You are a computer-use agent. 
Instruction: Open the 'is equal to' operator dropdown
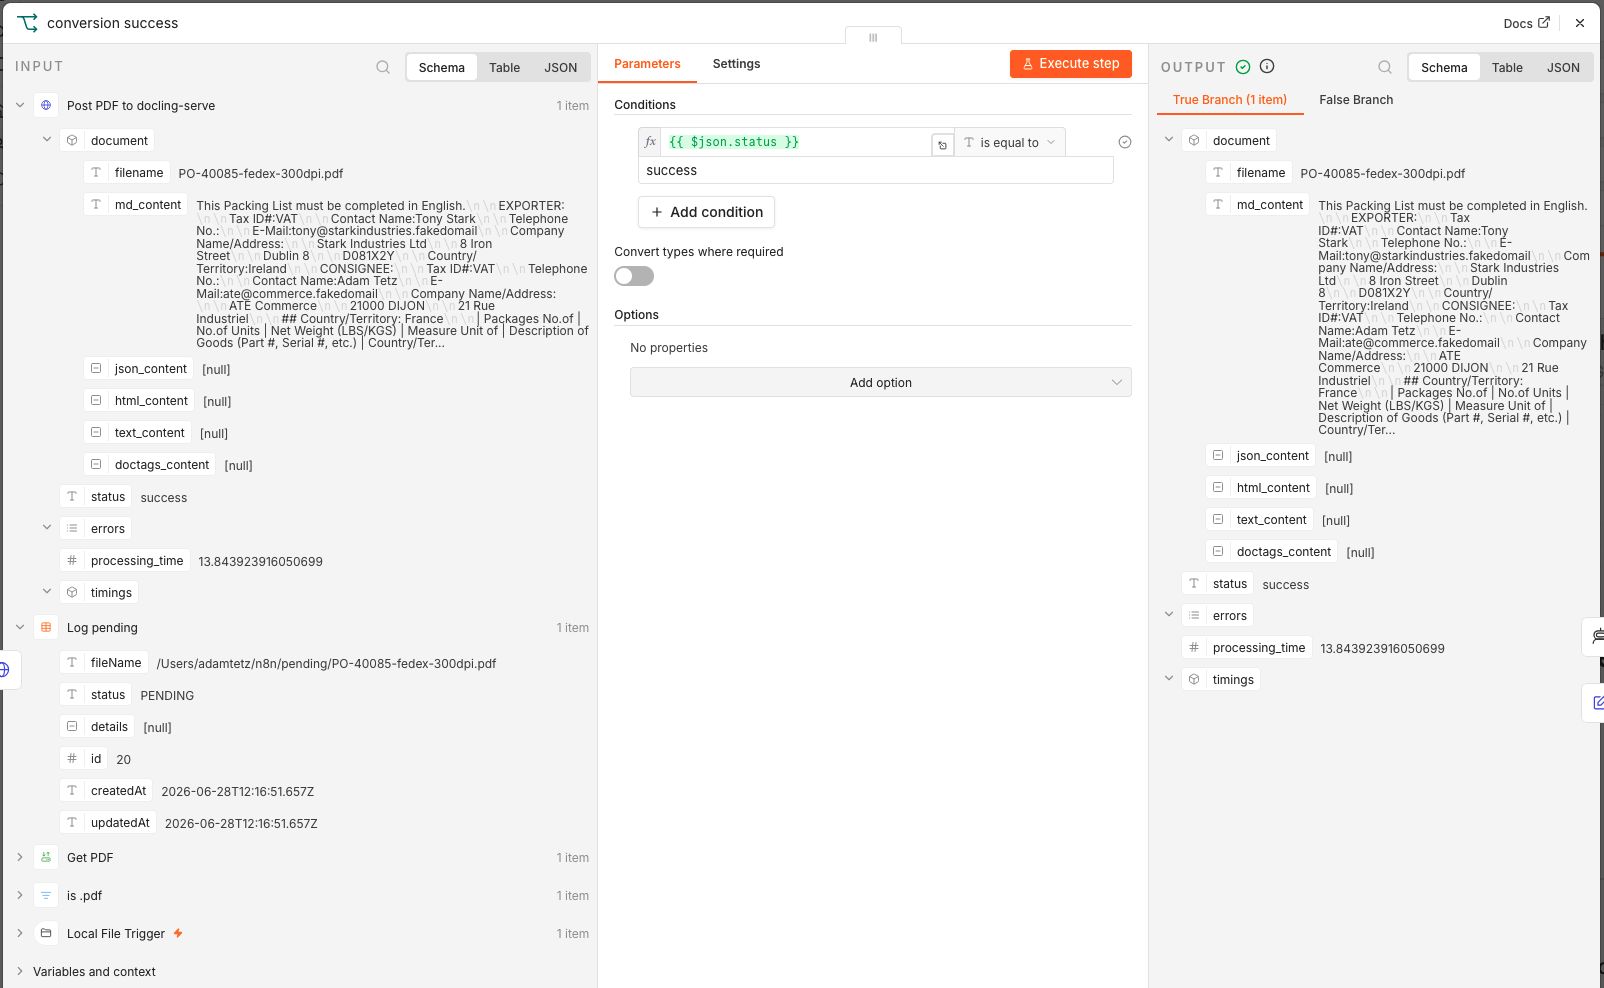[x=1010, y=143]
